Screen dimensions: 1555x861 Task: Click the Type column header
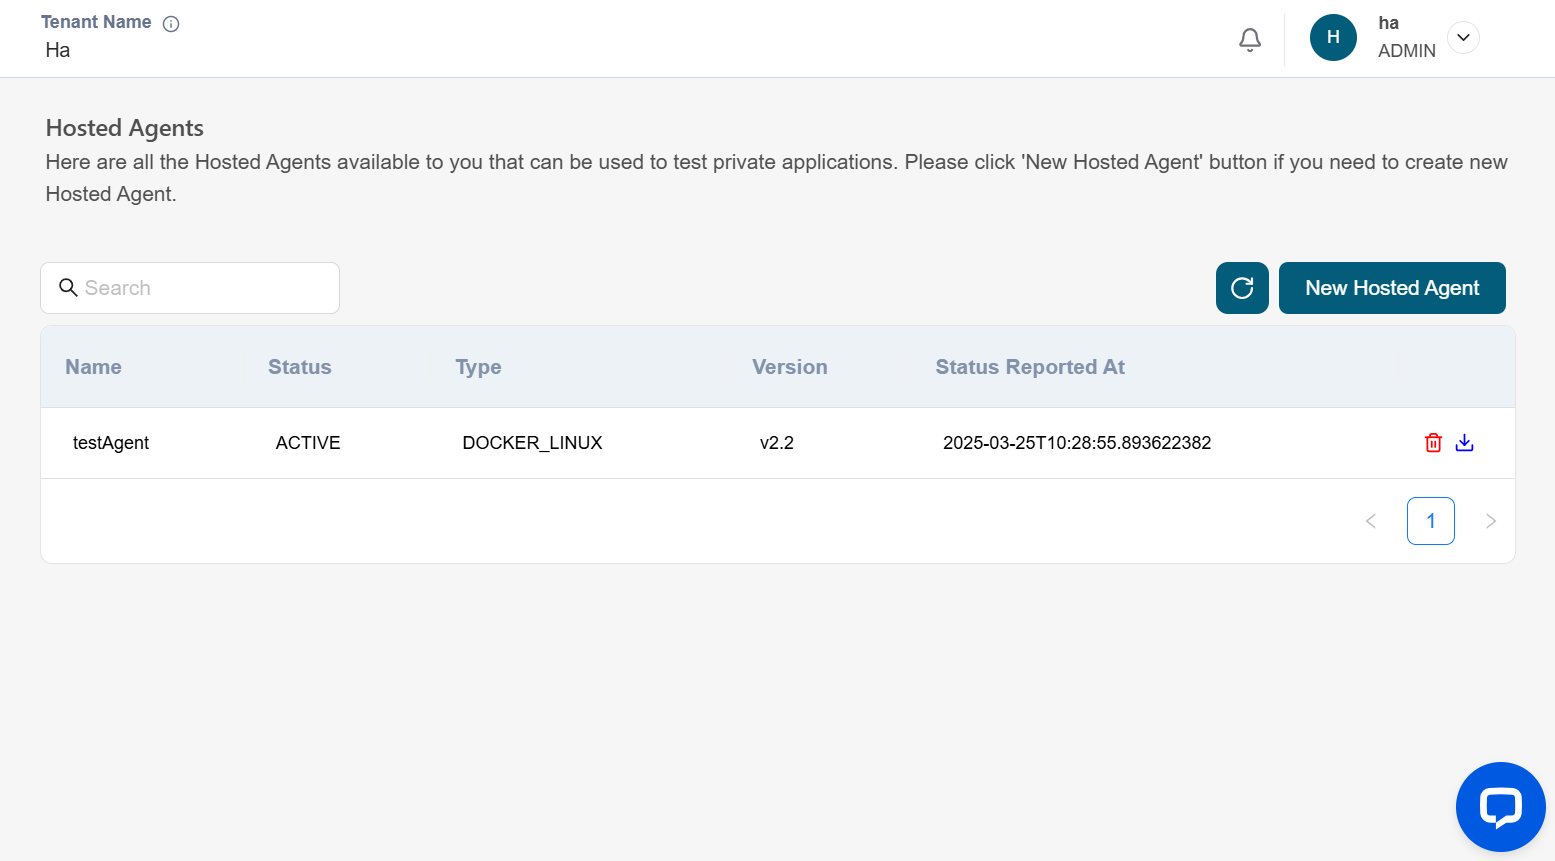[x=478, y=367]
